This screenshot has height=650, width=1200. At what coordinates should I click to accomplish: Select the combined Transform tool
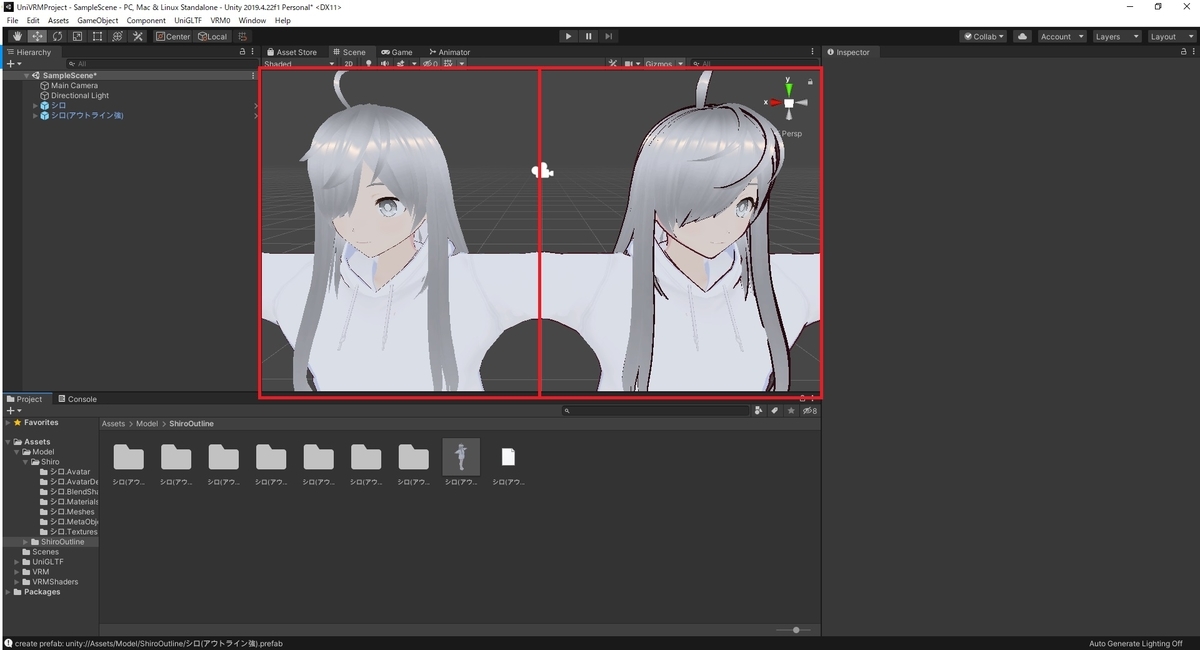(117, 36)
